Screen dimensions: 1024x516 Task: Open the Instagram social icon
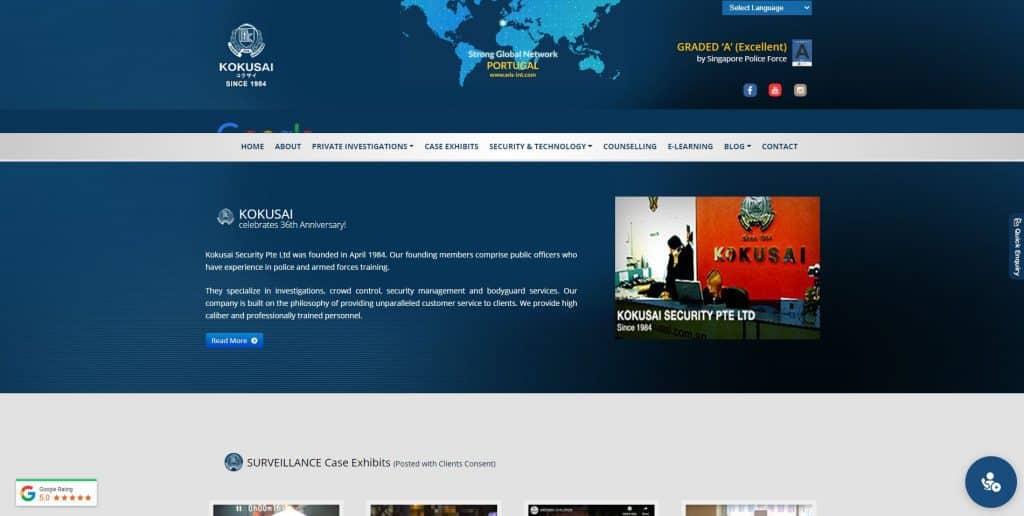click(x=800, y=90)
